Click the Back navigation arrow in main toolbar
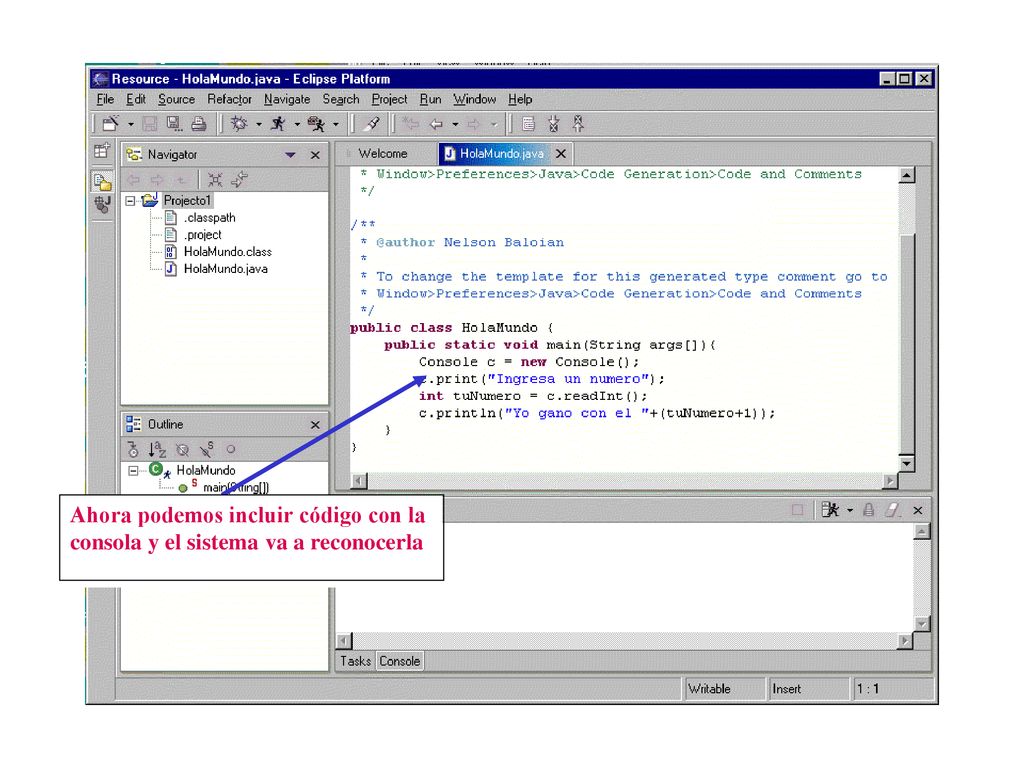1024x768 pixels. (436, 124)
